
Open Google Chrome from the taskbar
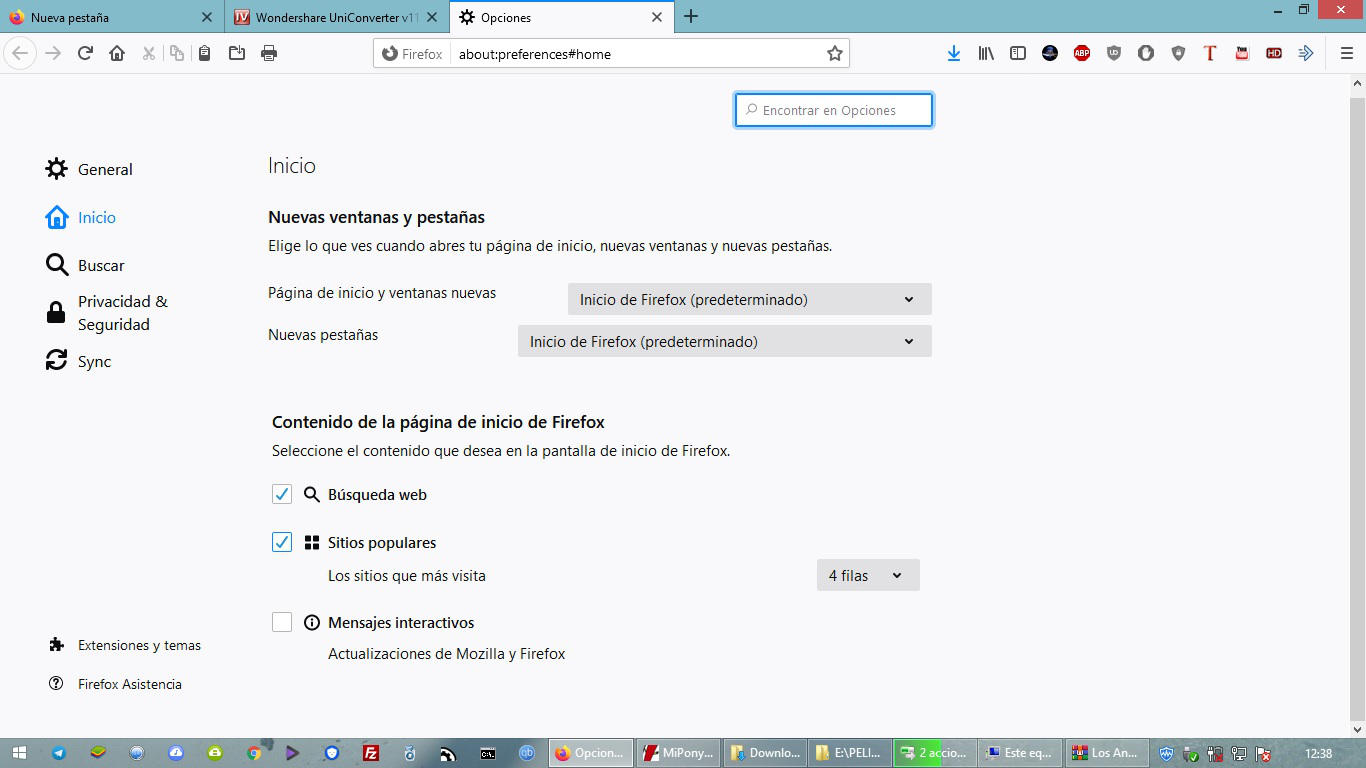(254, 753)
